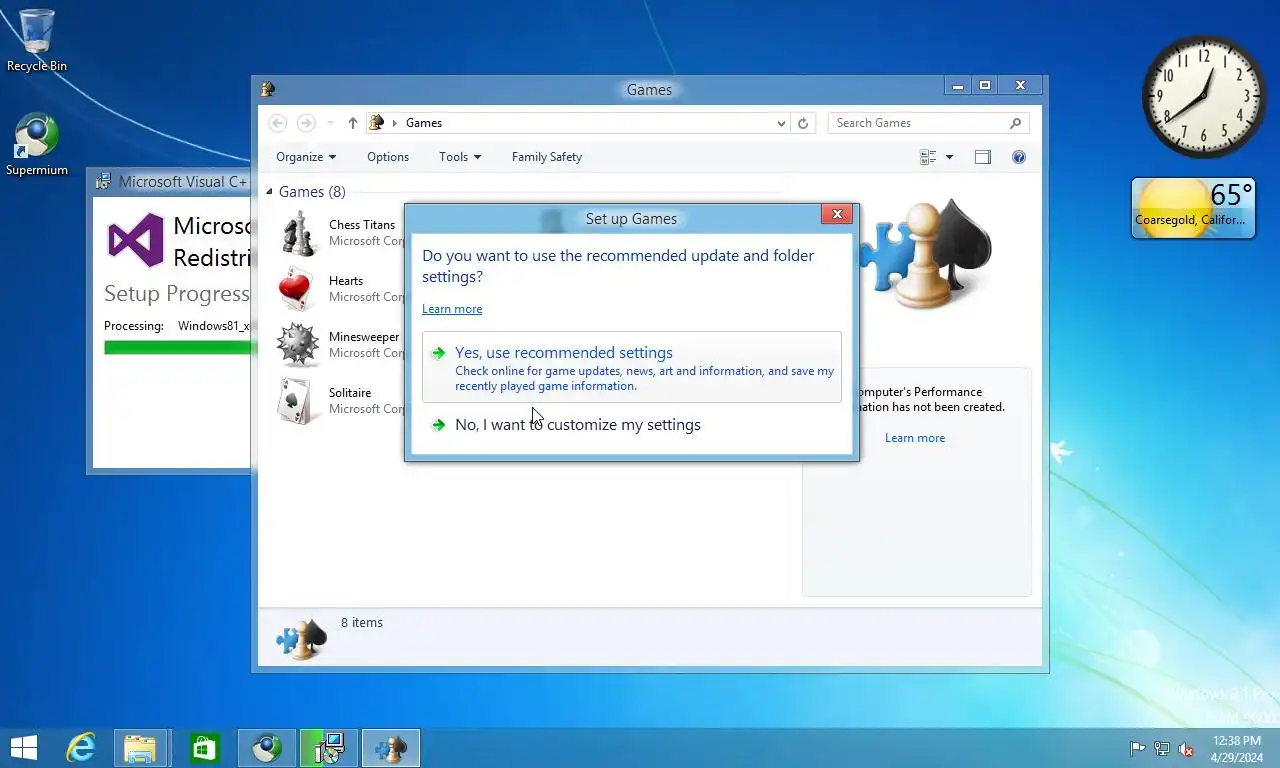Close the Set up Games dialog
1280x768 pixels.
[x=837, y=214]
